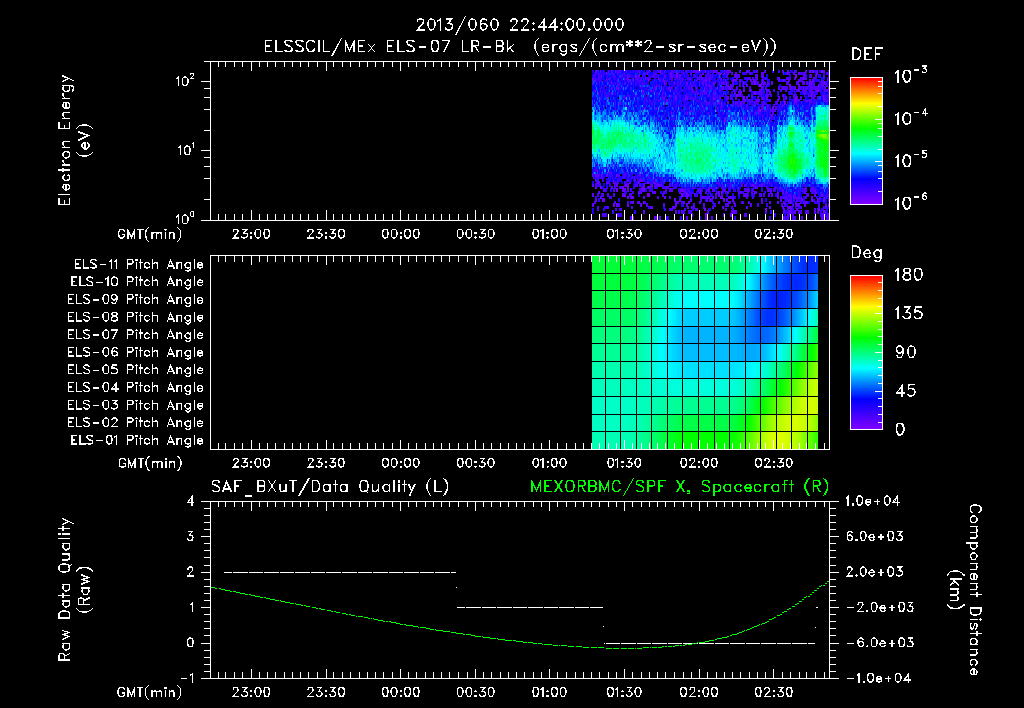This screenshot has width=1024, height=708.
Task: Click '00:00' tick under the spectrogram panel
Action: (400, 234)
